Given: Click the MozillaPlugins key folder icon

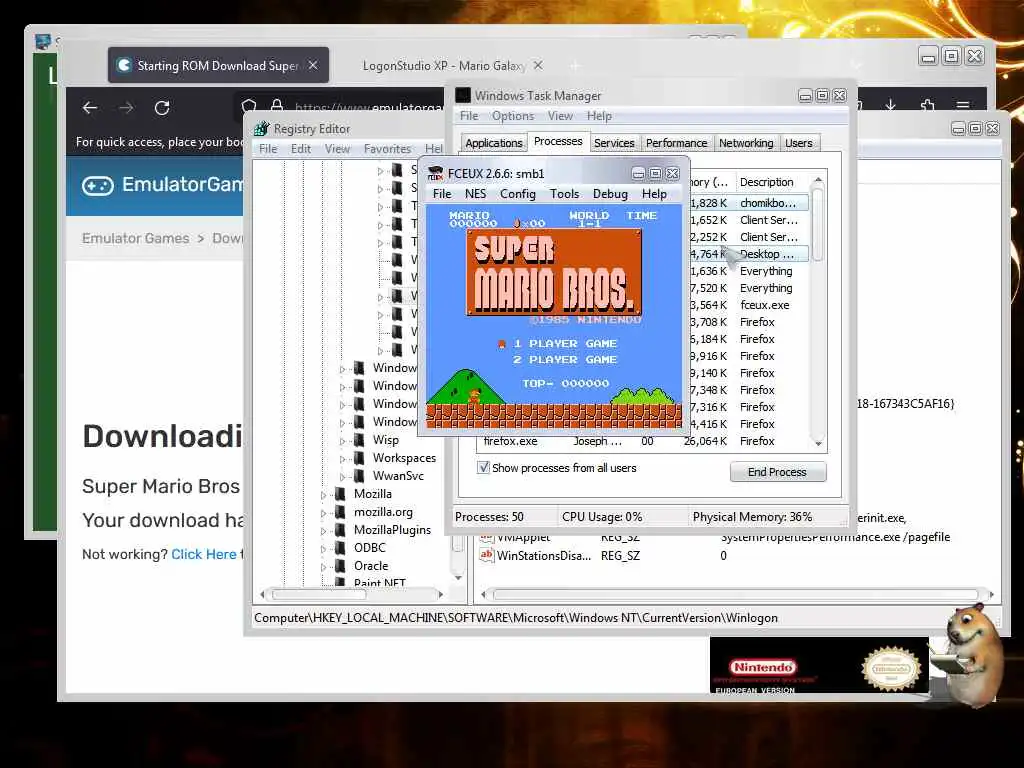Looking at the screenshot, I should (340, 530).
